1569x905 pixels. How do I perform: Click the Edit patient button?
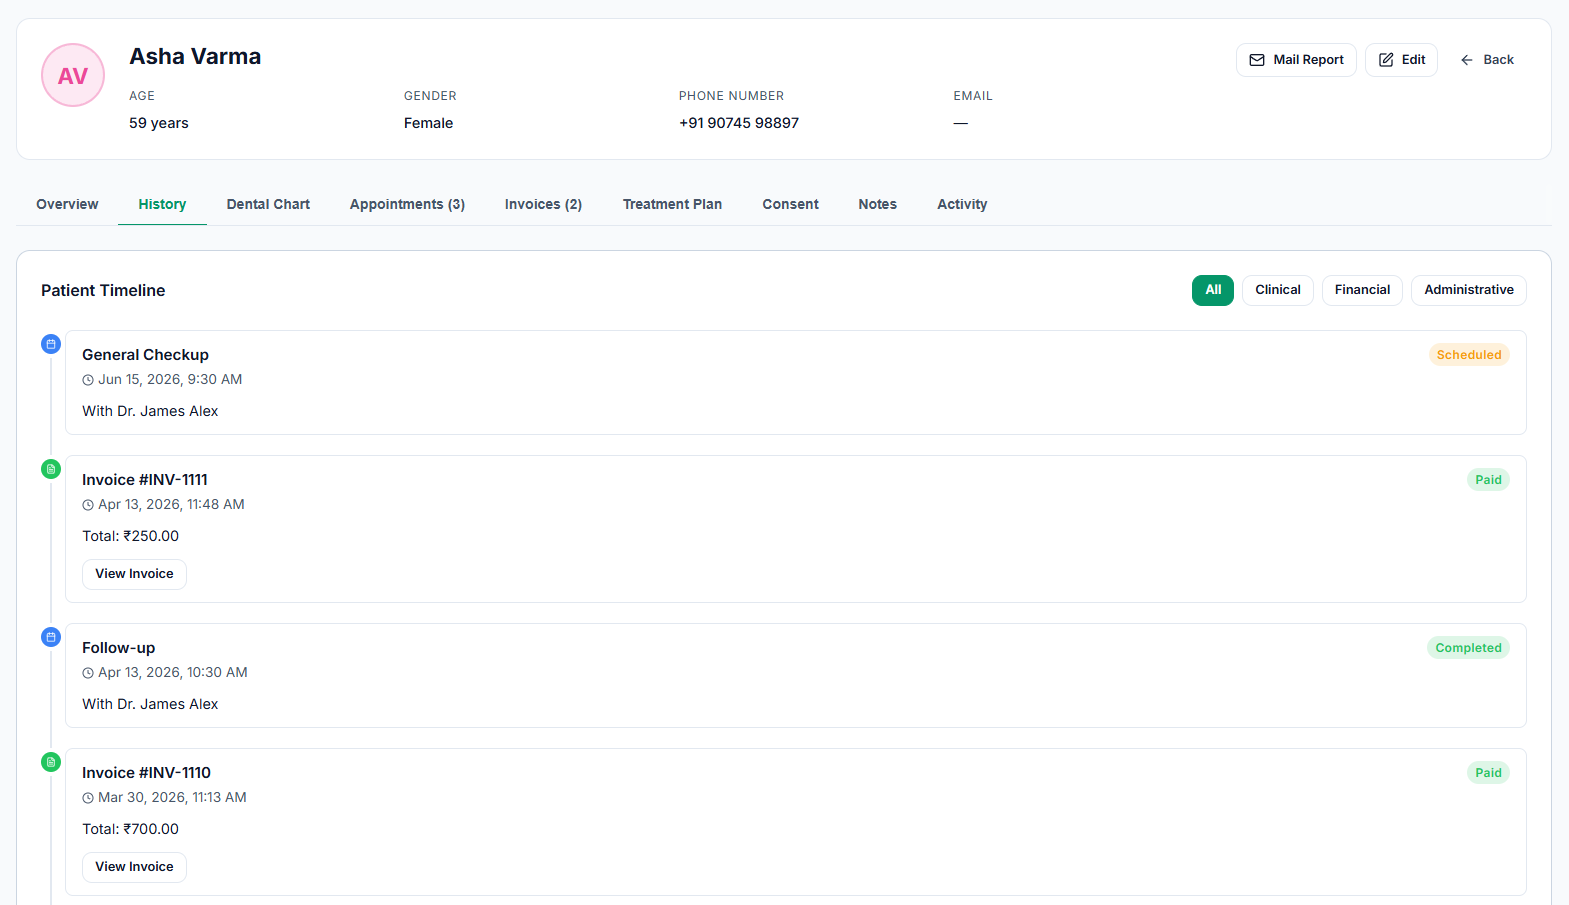coord(1401,60)
